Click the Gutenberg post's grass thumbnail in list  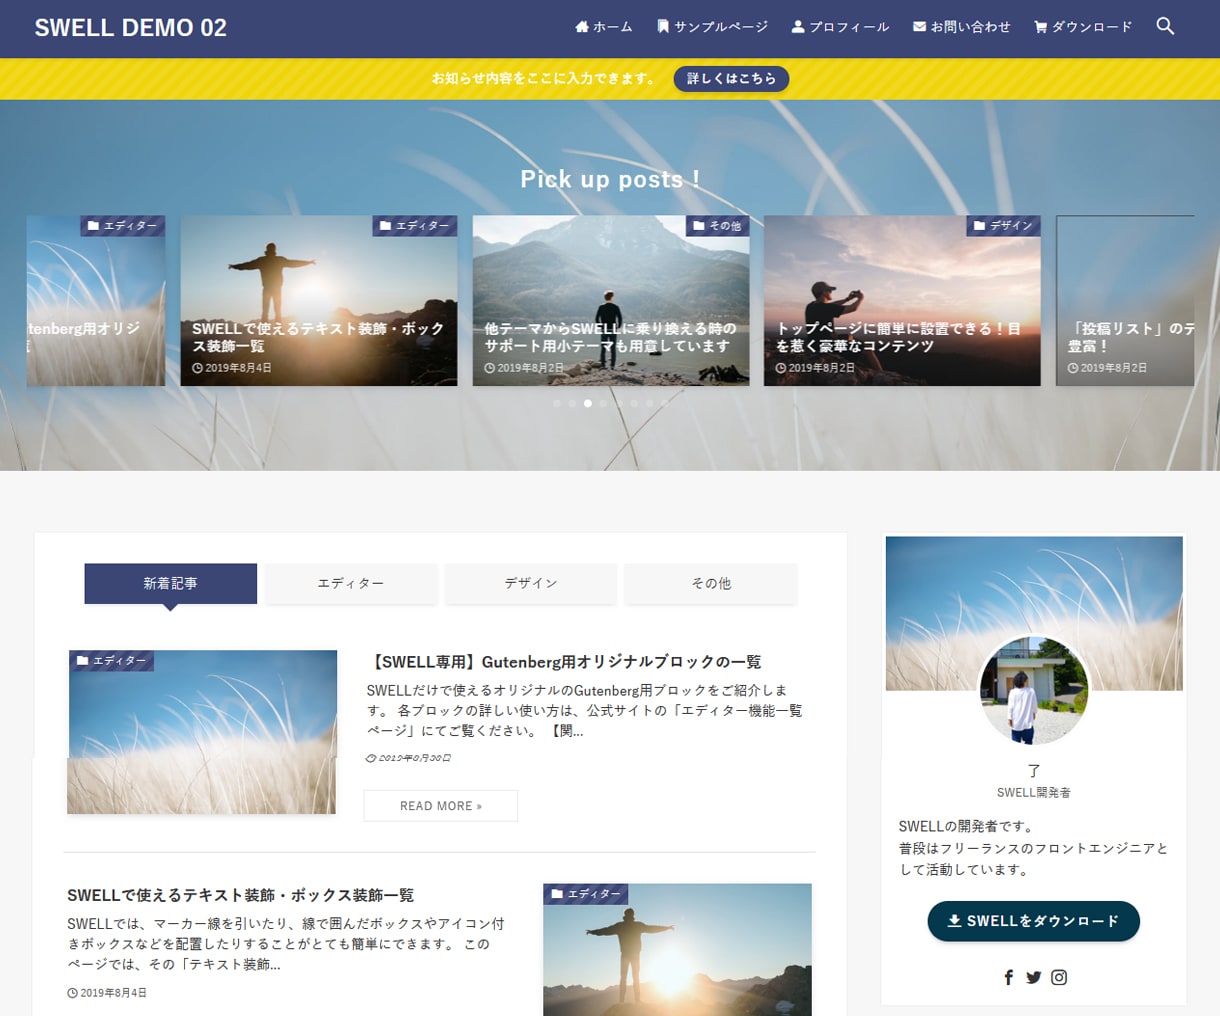tap(202, 732)
